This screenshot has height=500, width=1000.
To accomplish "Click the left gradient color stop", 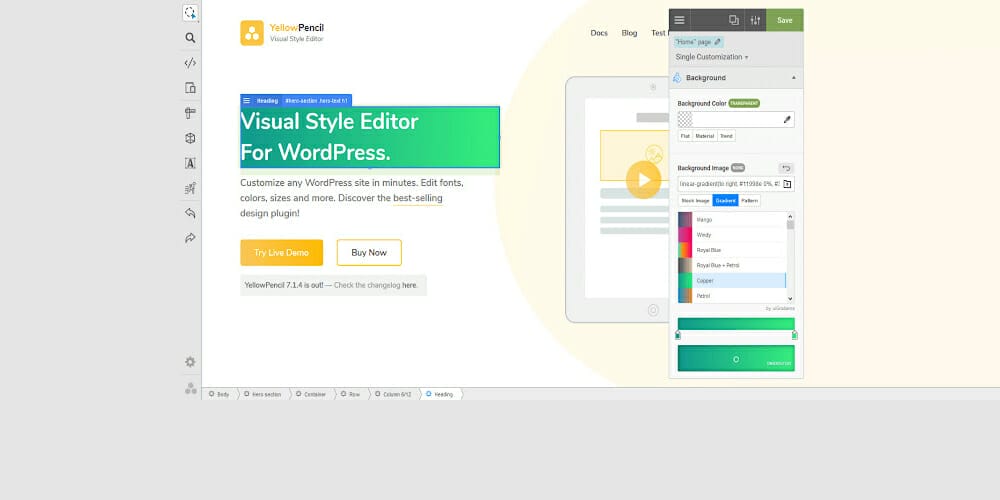I will click(678, 335).
